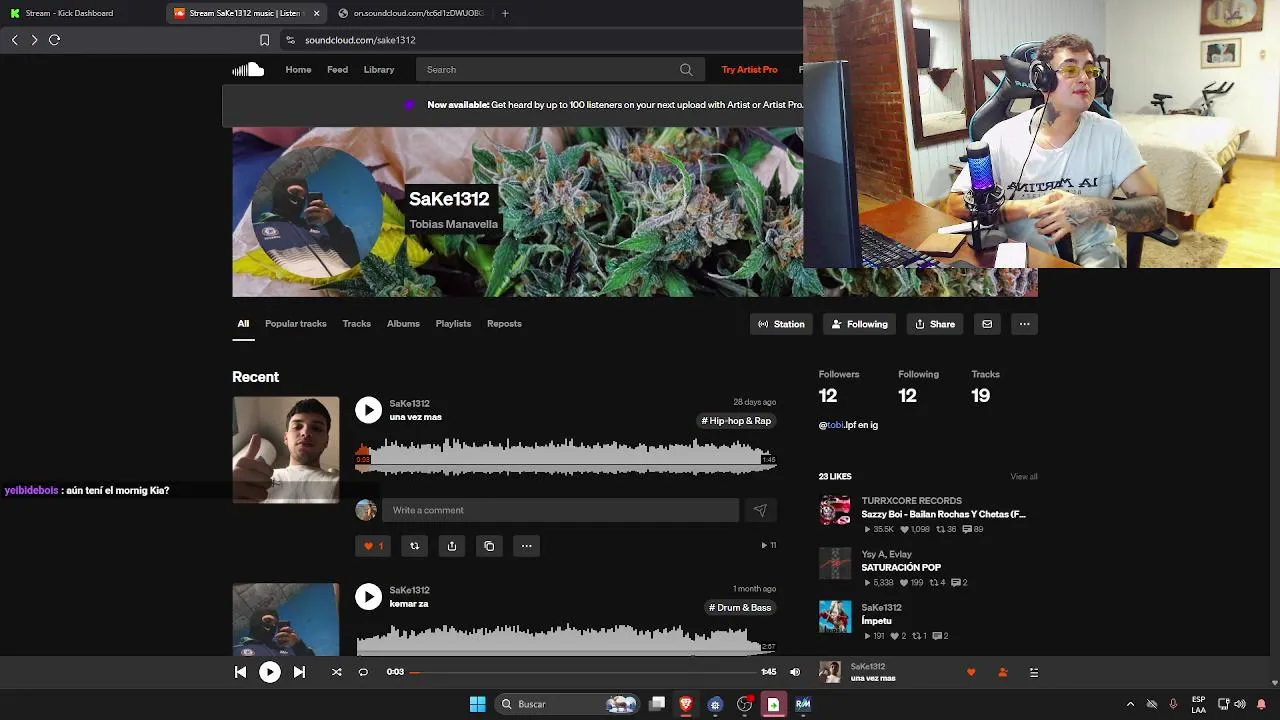
Task: Open the TURRXCORE RECORDS artist link
Action: 911,501
